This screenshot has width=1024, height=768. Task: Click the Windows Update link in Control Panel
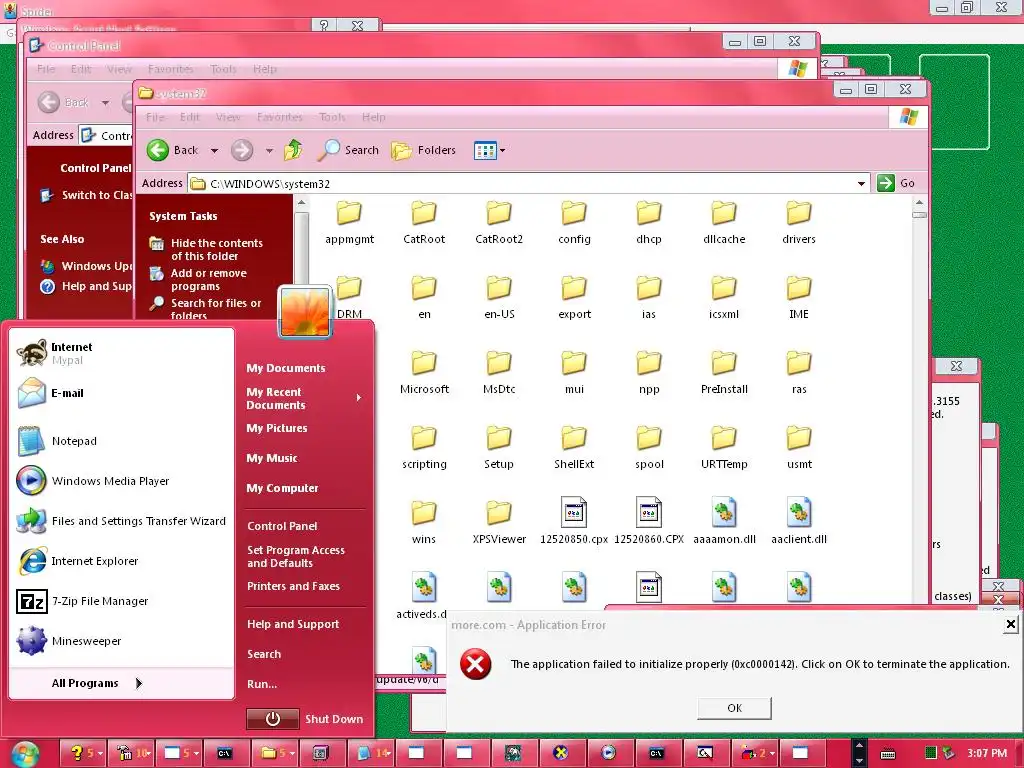(86, 266)
